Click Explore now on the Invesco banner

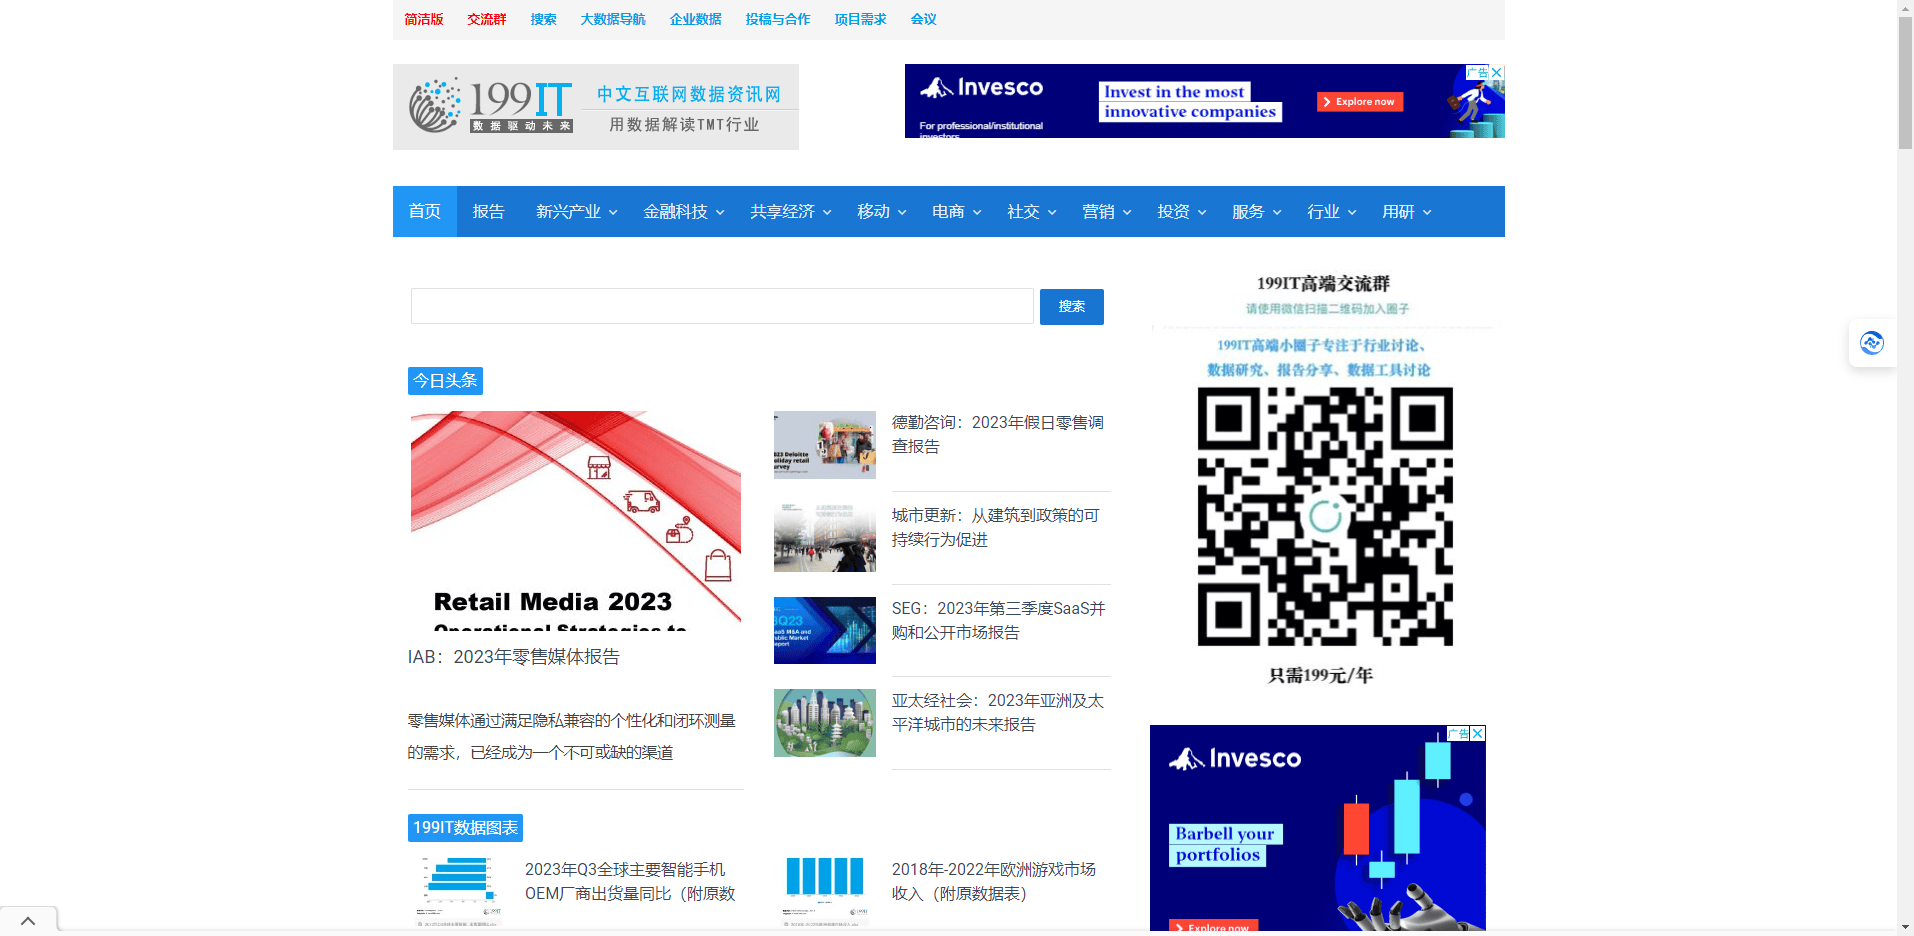click(1359, 102)
